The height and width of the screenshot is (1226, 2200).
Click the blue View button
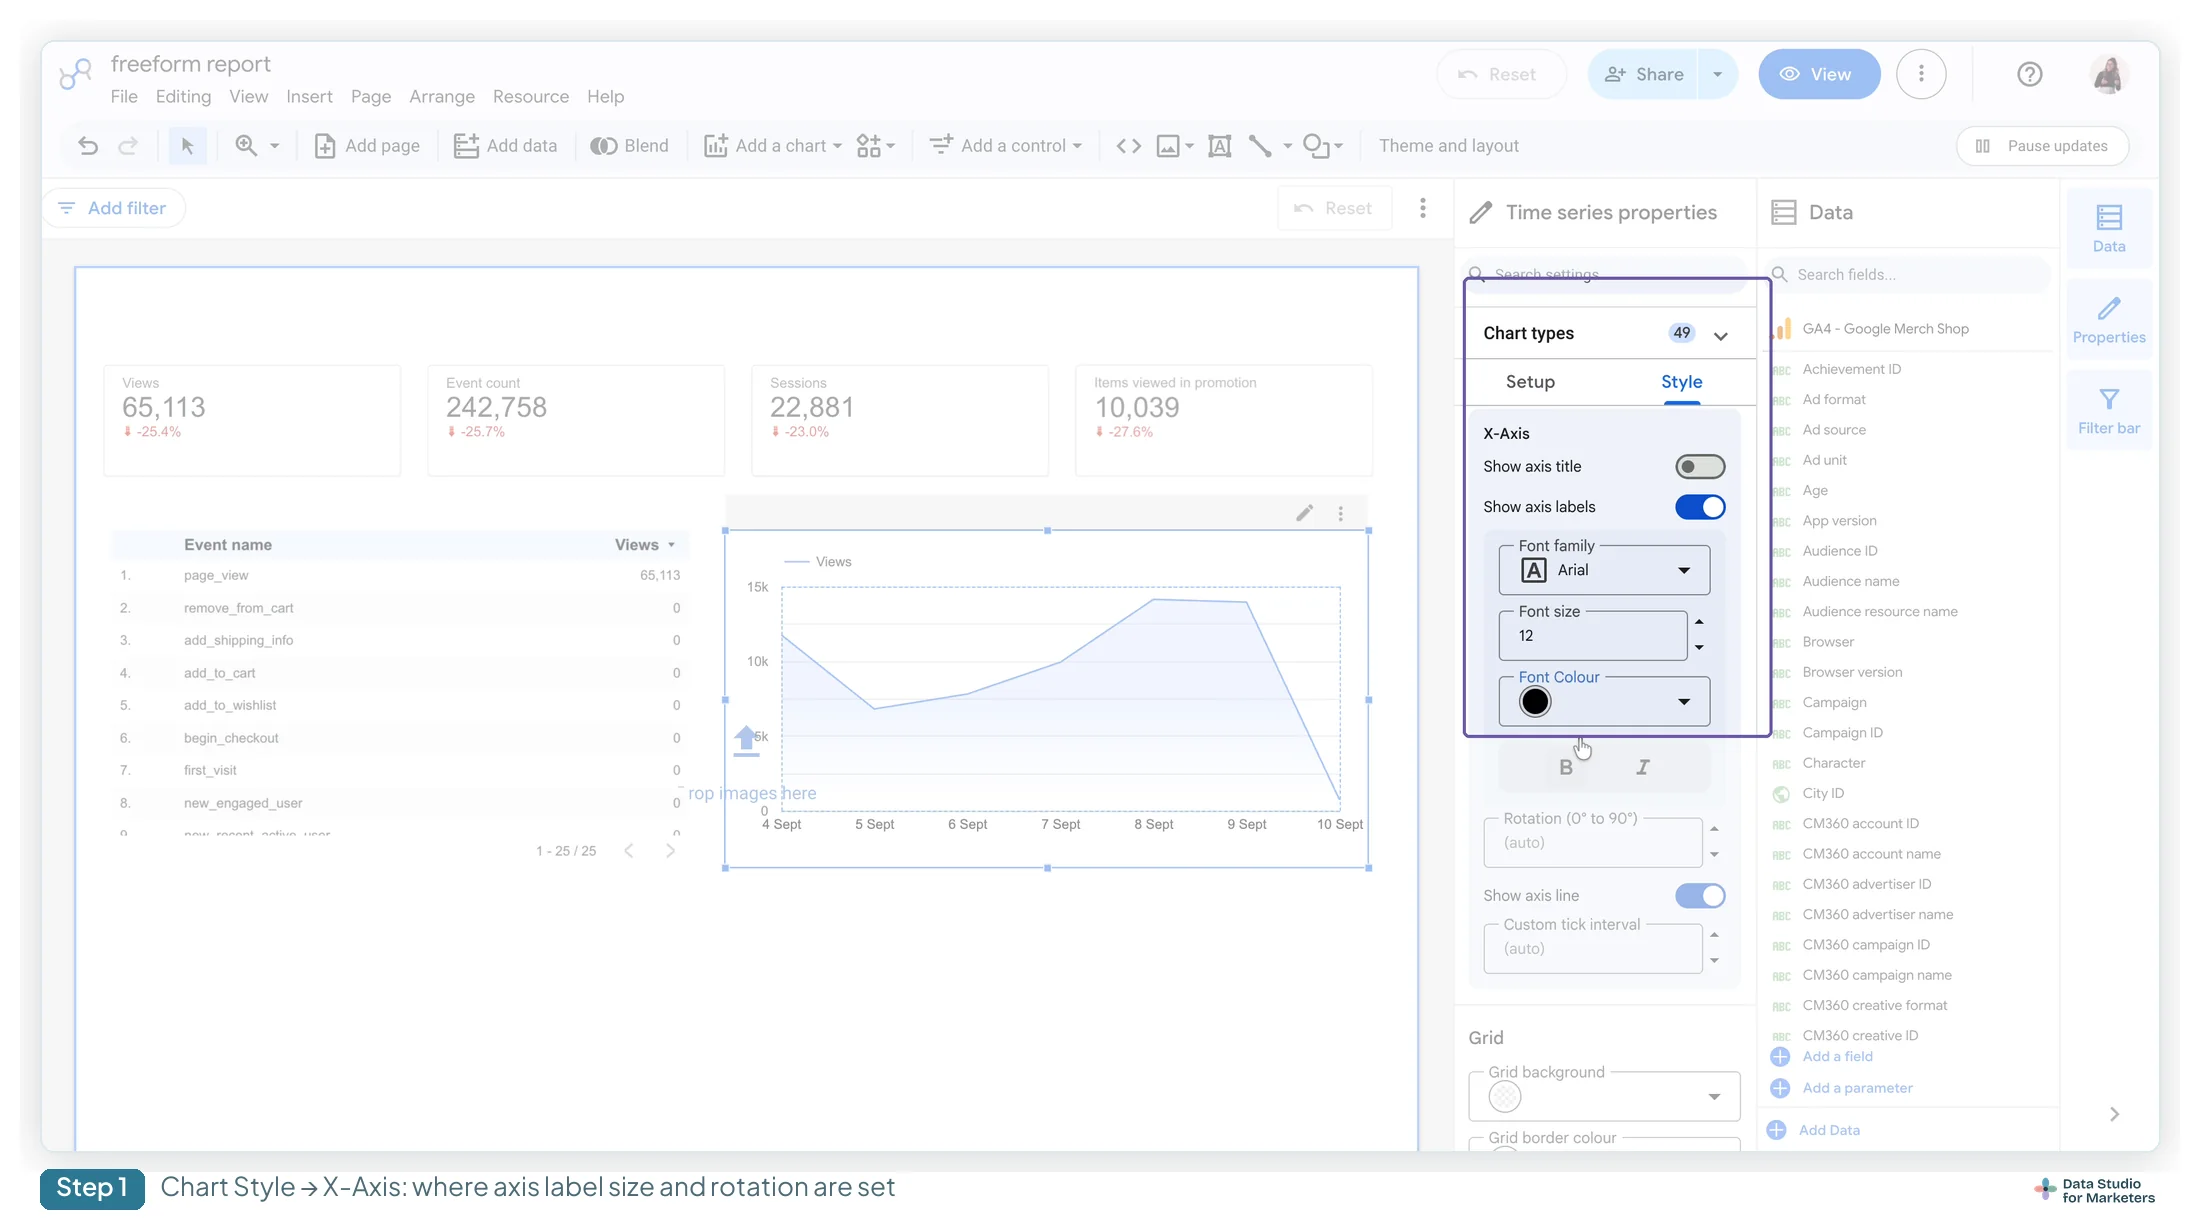point(1819,74)
